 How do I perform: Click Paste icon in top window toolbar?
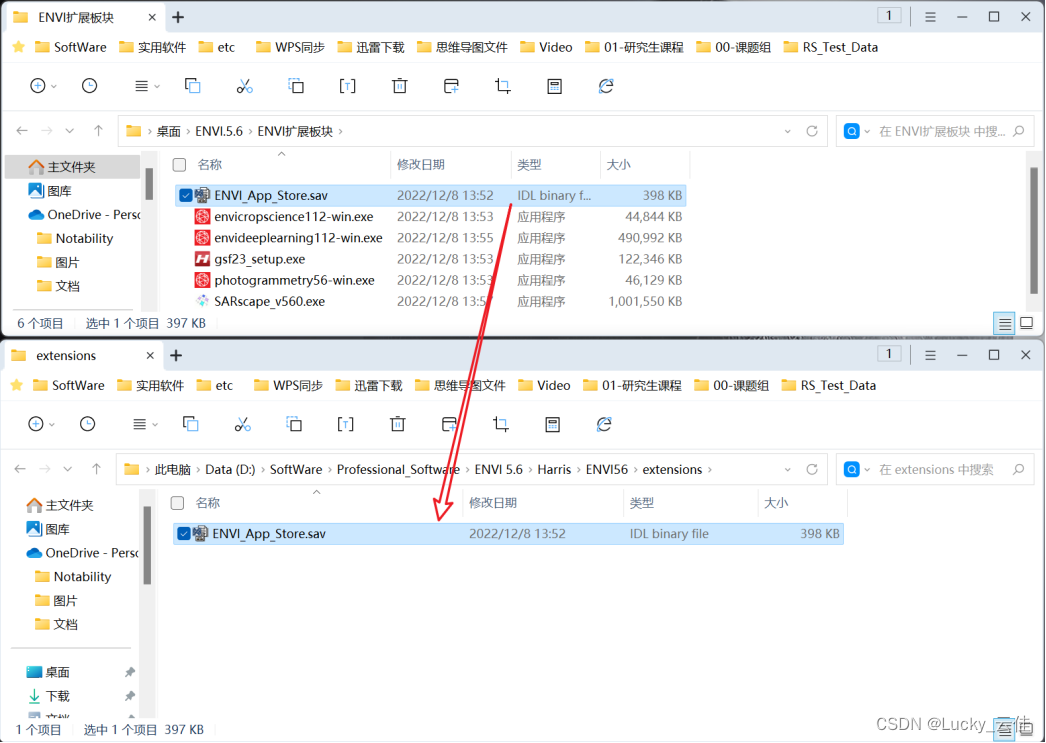click(296, 86)
